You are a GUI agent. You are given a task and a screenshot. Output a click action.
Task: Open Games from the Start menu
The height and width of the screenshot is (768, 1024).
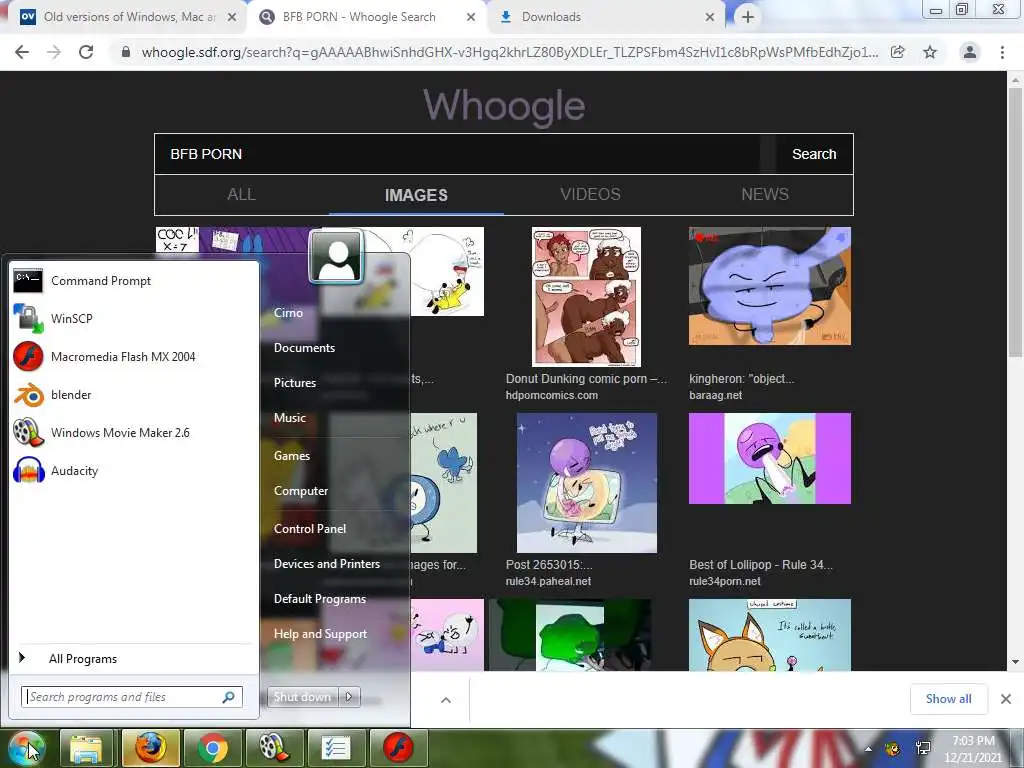tap(291, 456)
